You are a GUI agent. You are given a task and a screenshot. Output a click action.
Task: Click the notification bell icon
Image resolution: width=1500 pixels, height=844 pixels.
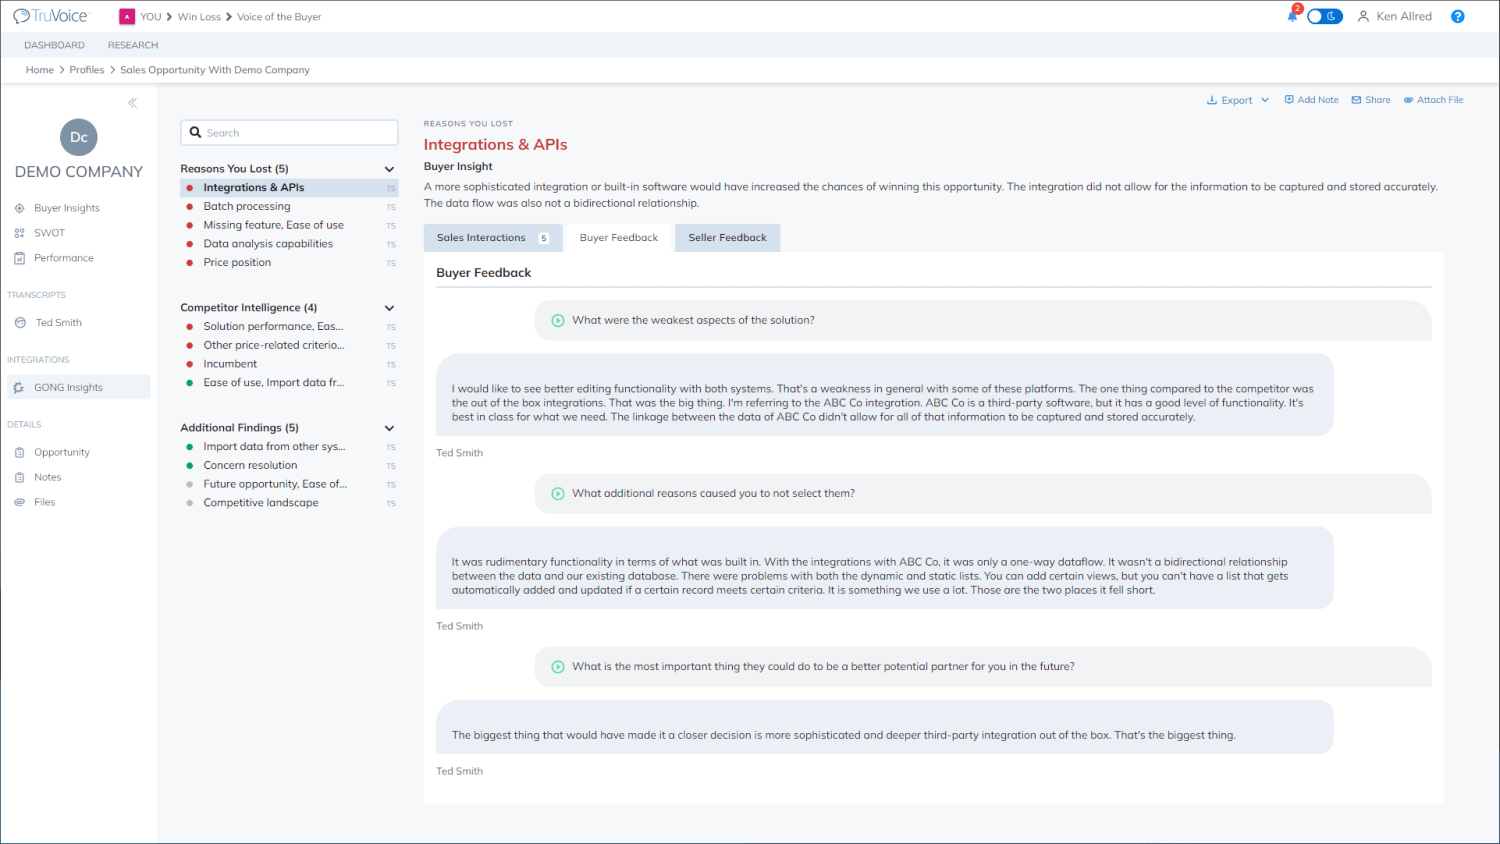1292,16
